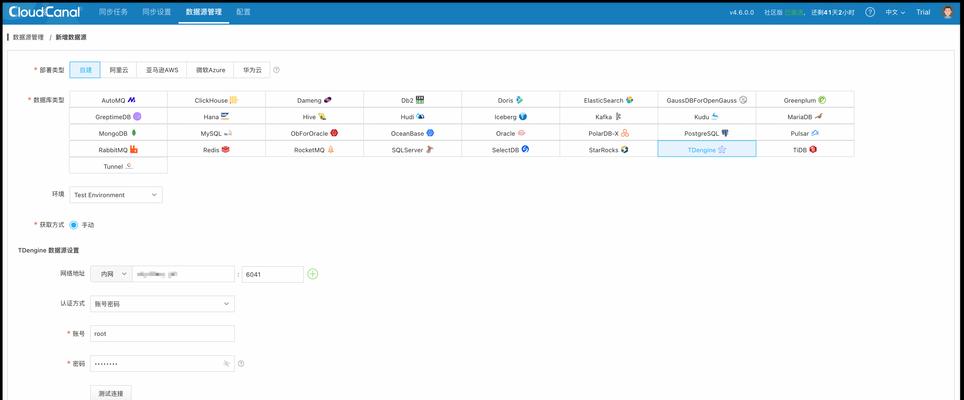964x400 pixels.
Task: Select ClickHouse database type
Action: pyautogui.click(x=216, y=100)
